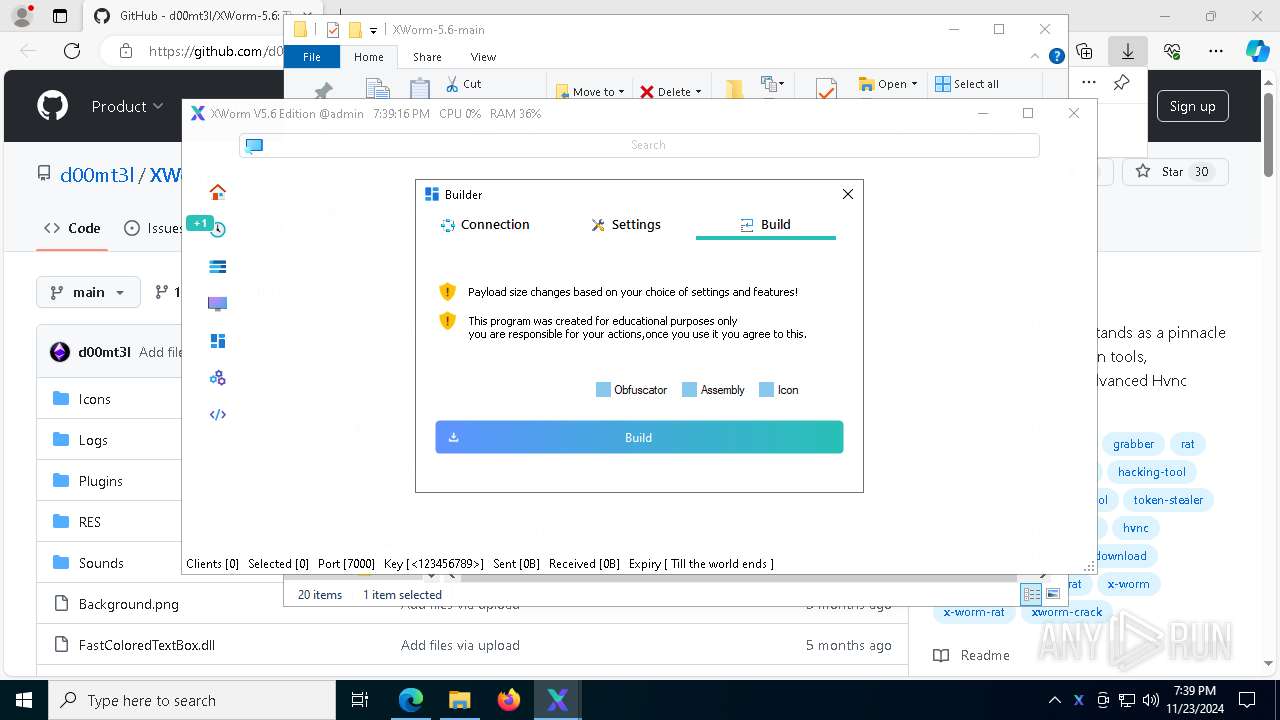Viewport: 1280px width, 720px height.
Task: Switch Explorer to details view icon
Action: [x=1031, y=594]
